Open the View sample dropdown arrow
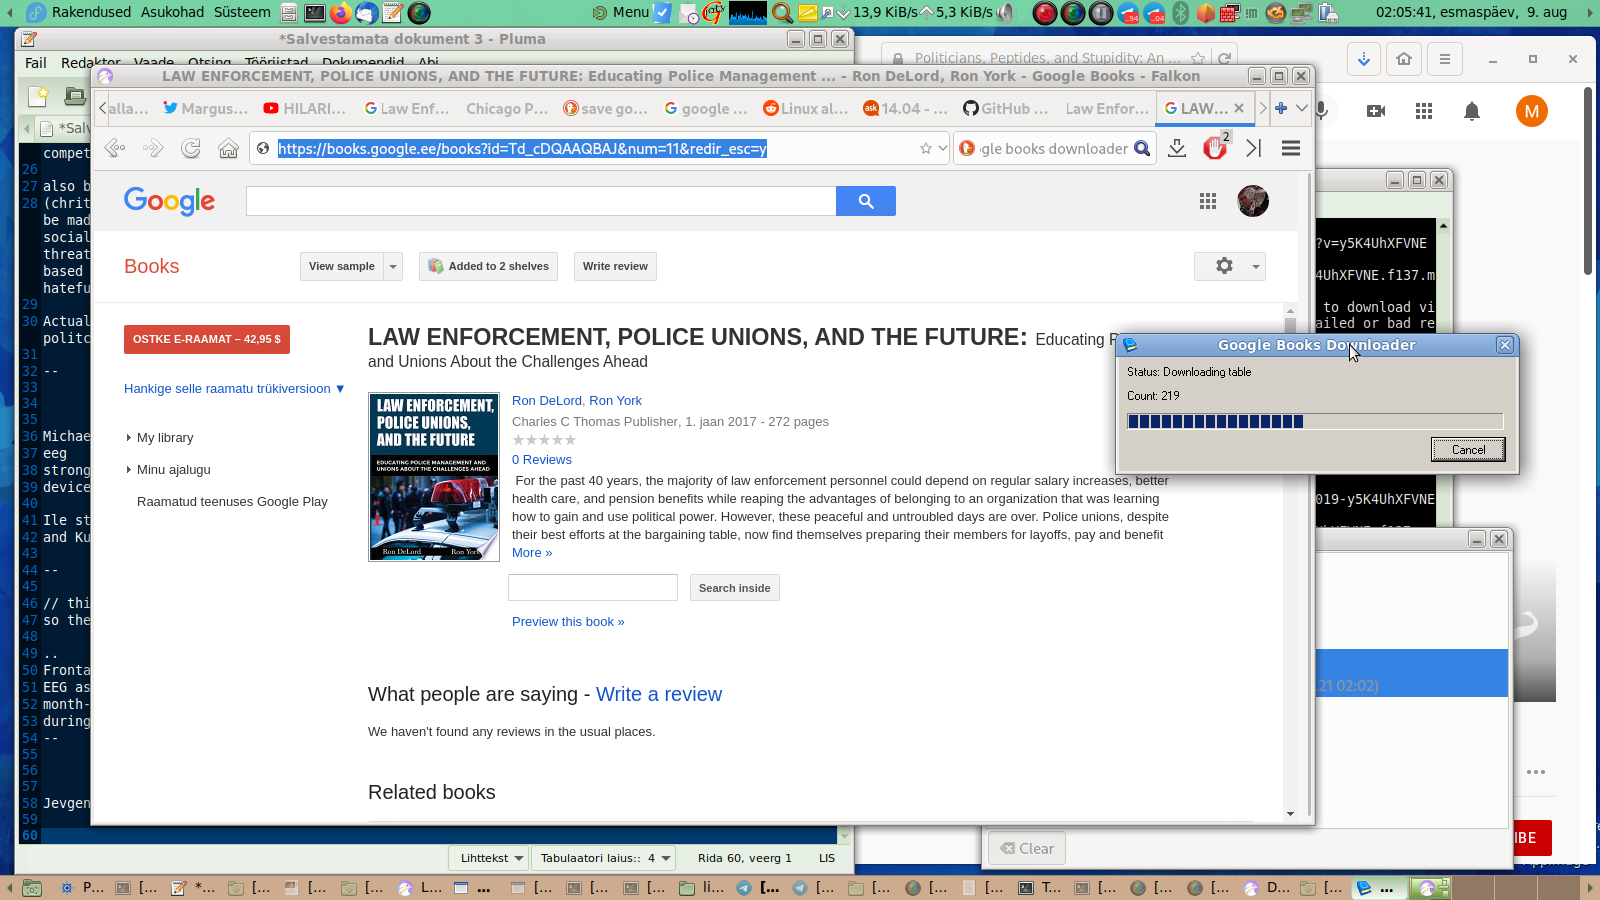Image resolution: width=1600 pixels, height=900 pixels. click(393, 266)
